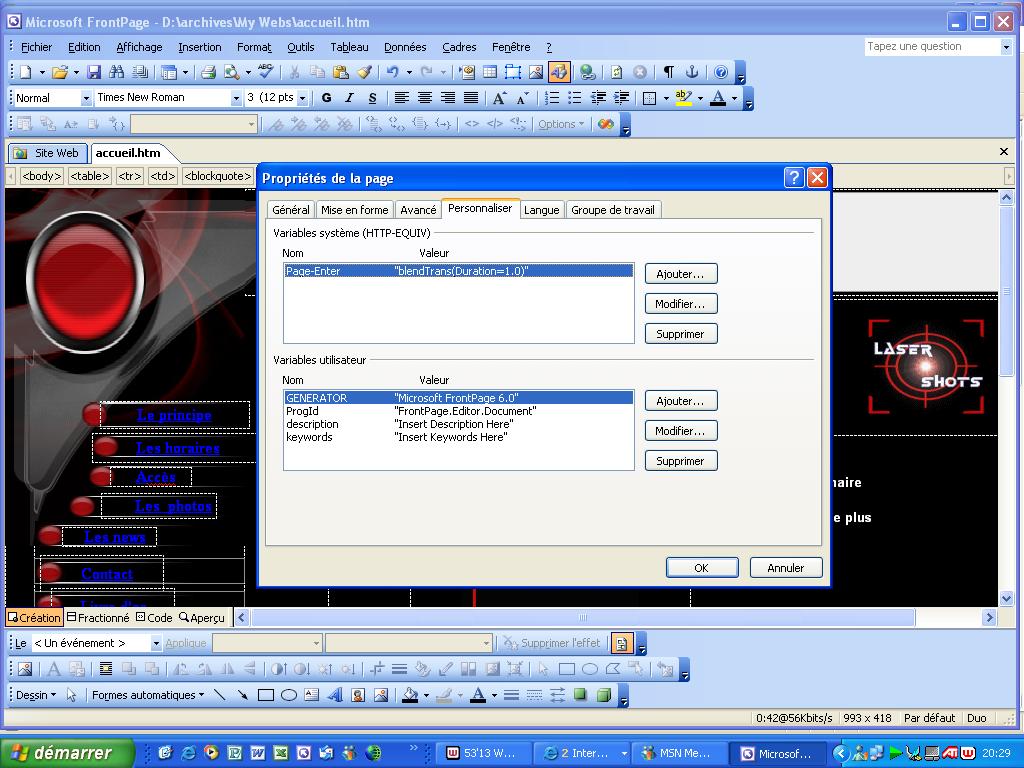
Task: Toggle the show-all paragraph marks button
Action: coord(668,72)
